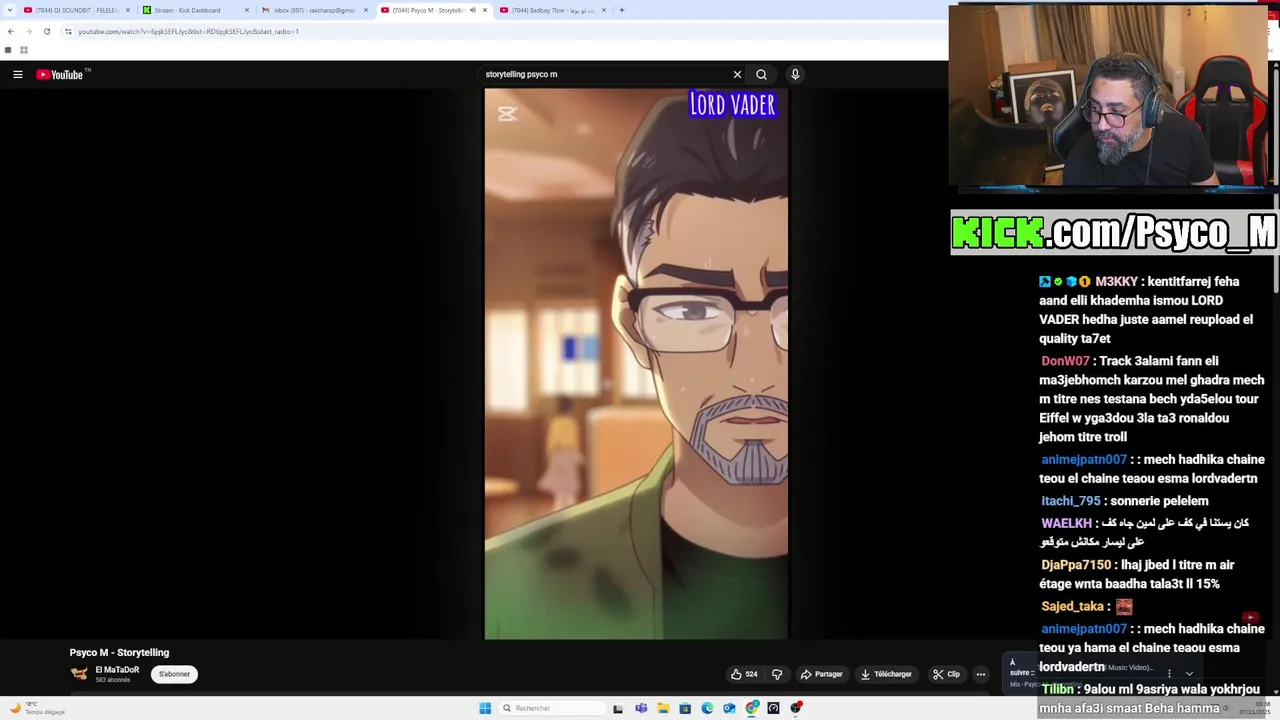Image resolution: width=1280 pixels, height=720 pixels.
Task: Launch Microsoft Teams from taskbar
Action: 641,708
